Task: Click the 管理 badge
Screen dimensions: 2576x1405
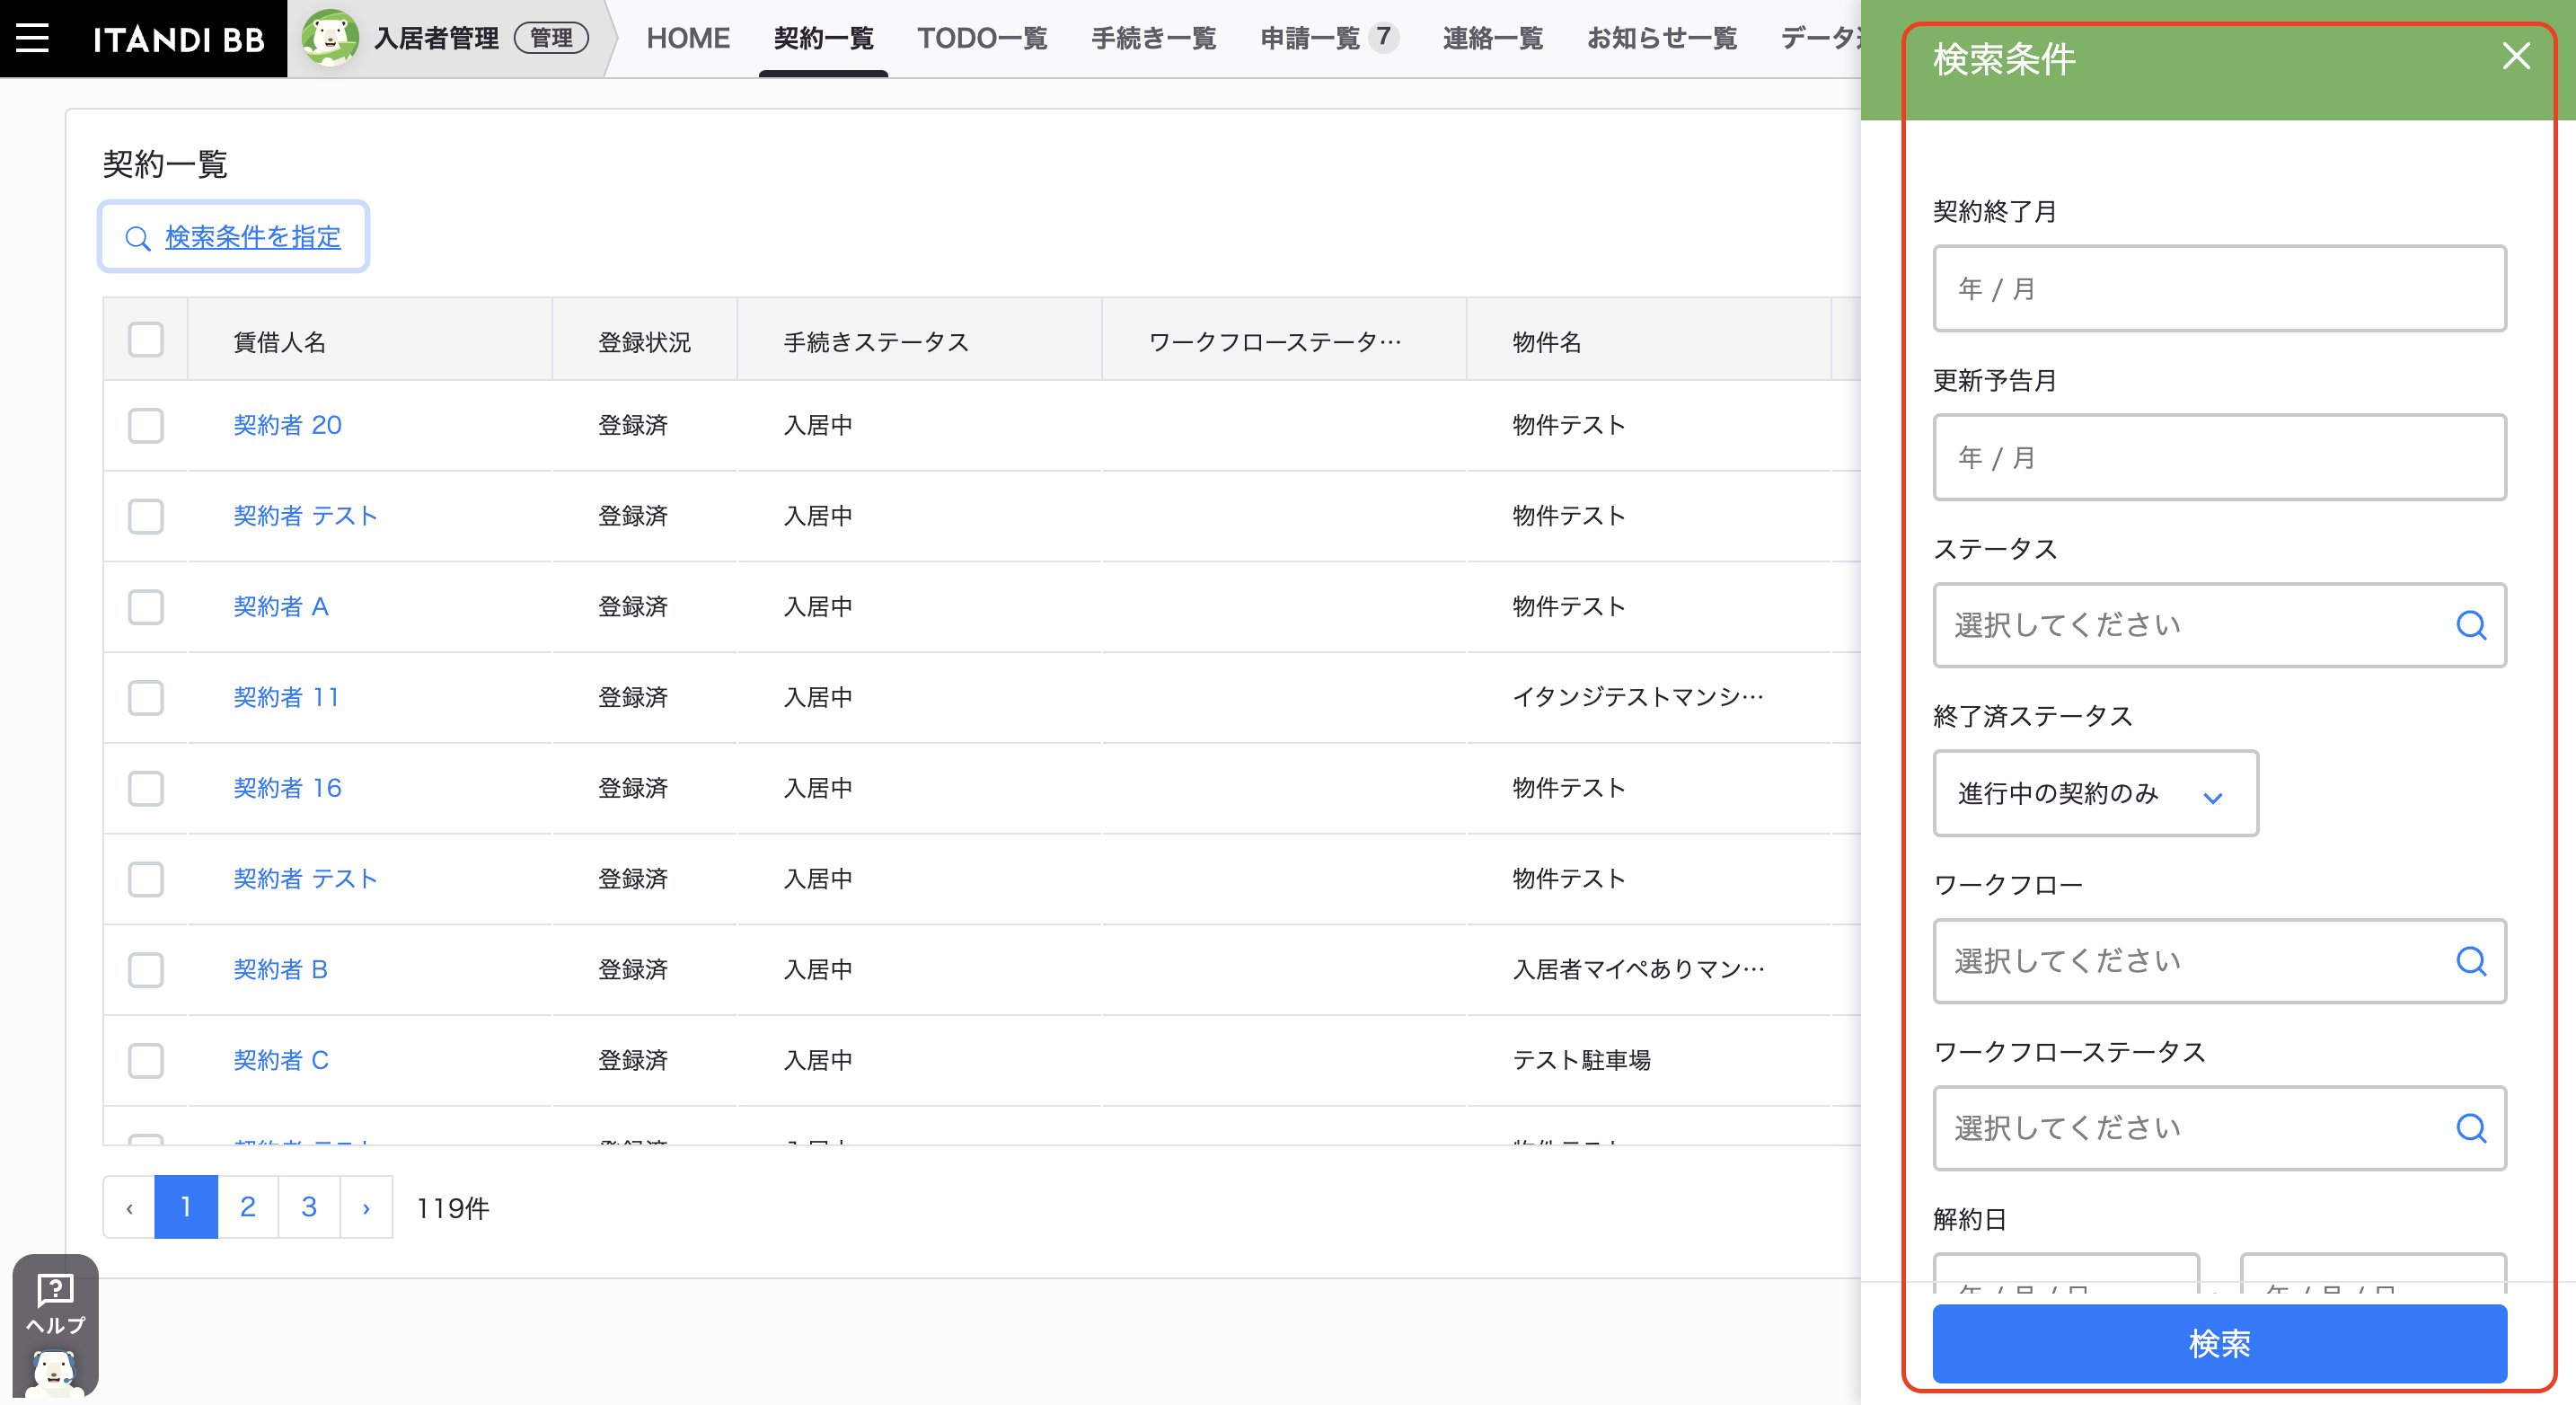Action: [551, 38]
